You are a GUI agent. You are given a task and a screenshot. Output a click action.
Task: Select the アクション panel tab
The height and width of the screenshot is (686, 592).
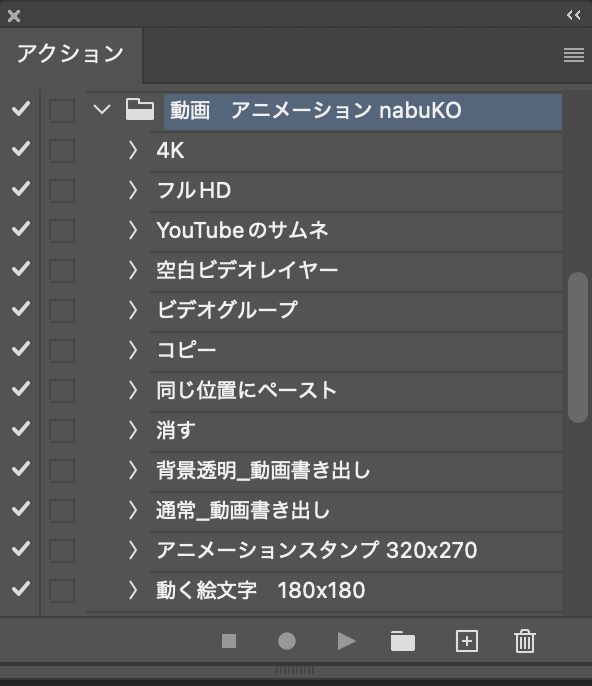pos(70,55)
